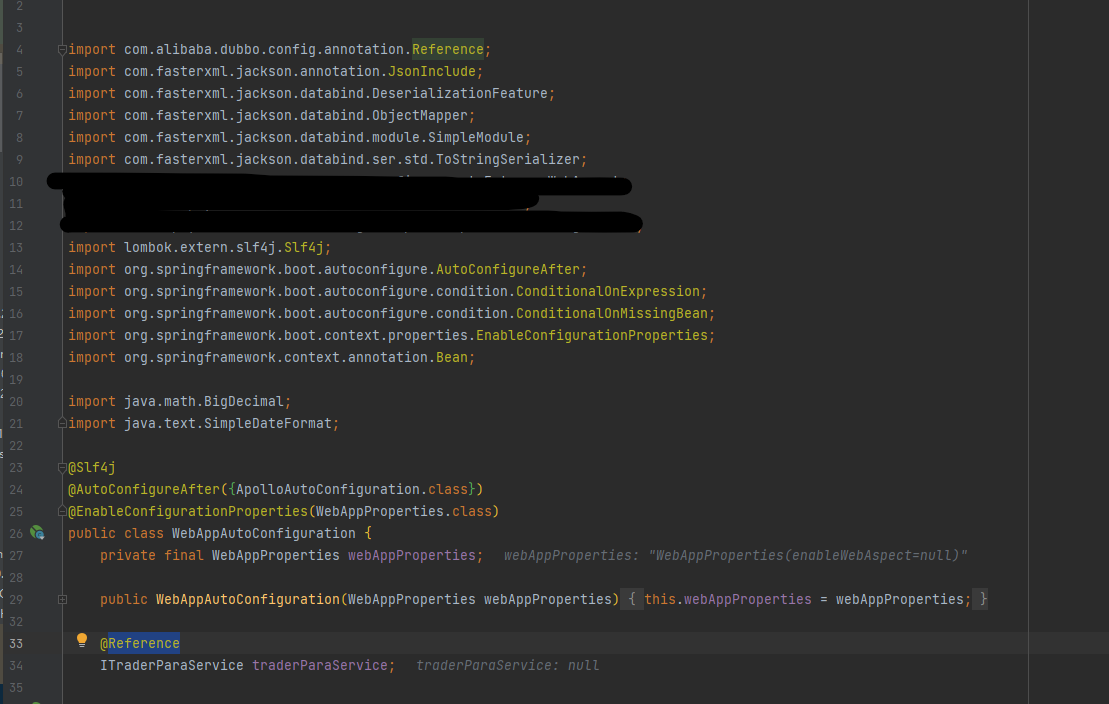Click the Reference class name in the dubbo import
The height and width of the screenshot is (704, 1109).
point(448,50)
